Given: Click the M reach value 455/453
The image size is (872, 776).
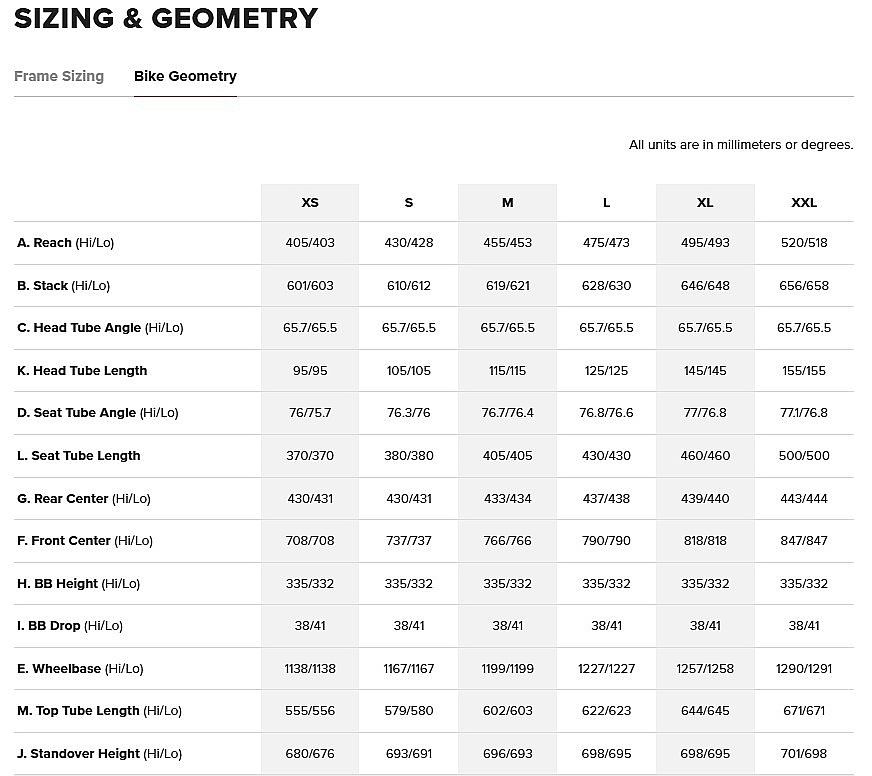Looking at the screenshot, I should [x=507, y=243].
